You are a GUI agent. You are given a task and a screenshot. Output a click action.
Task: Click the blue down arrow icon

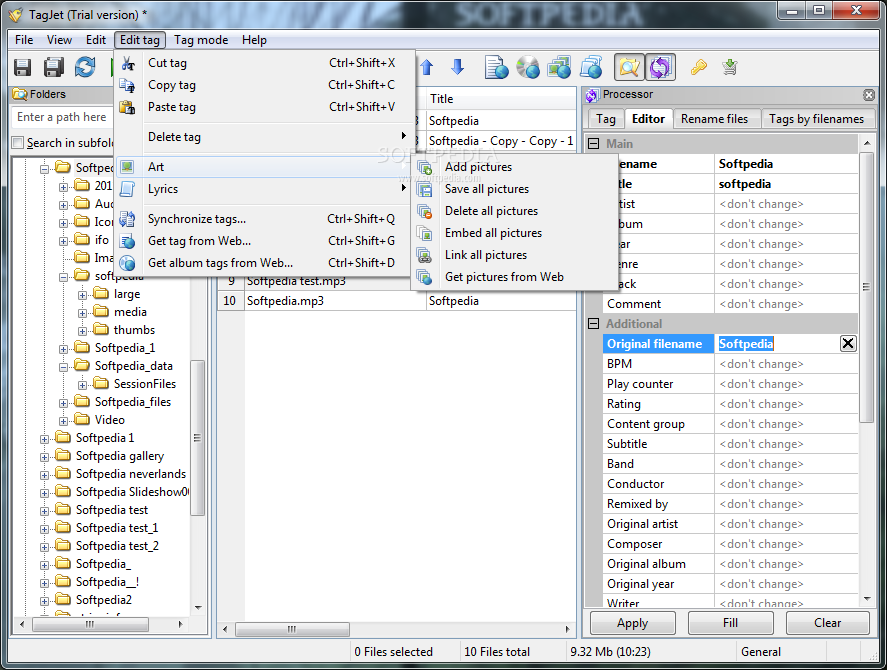[x=458, y=67]
